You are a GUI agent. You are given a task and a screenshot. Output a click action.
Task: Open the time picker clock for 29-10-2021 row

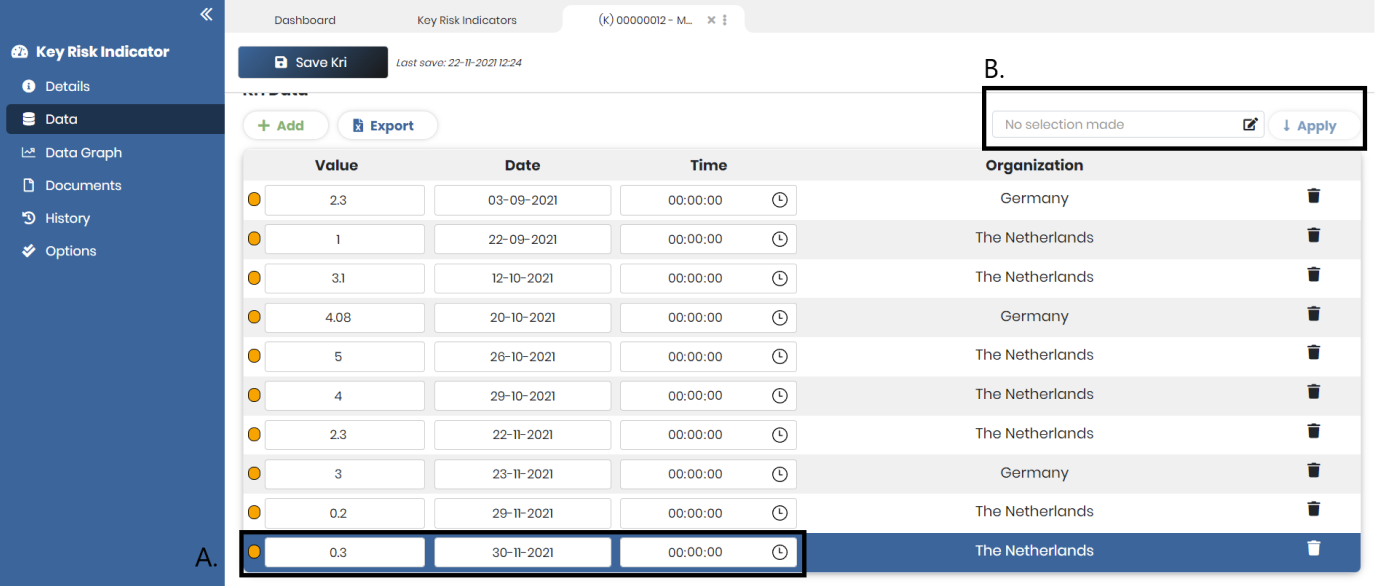[780, 396]
